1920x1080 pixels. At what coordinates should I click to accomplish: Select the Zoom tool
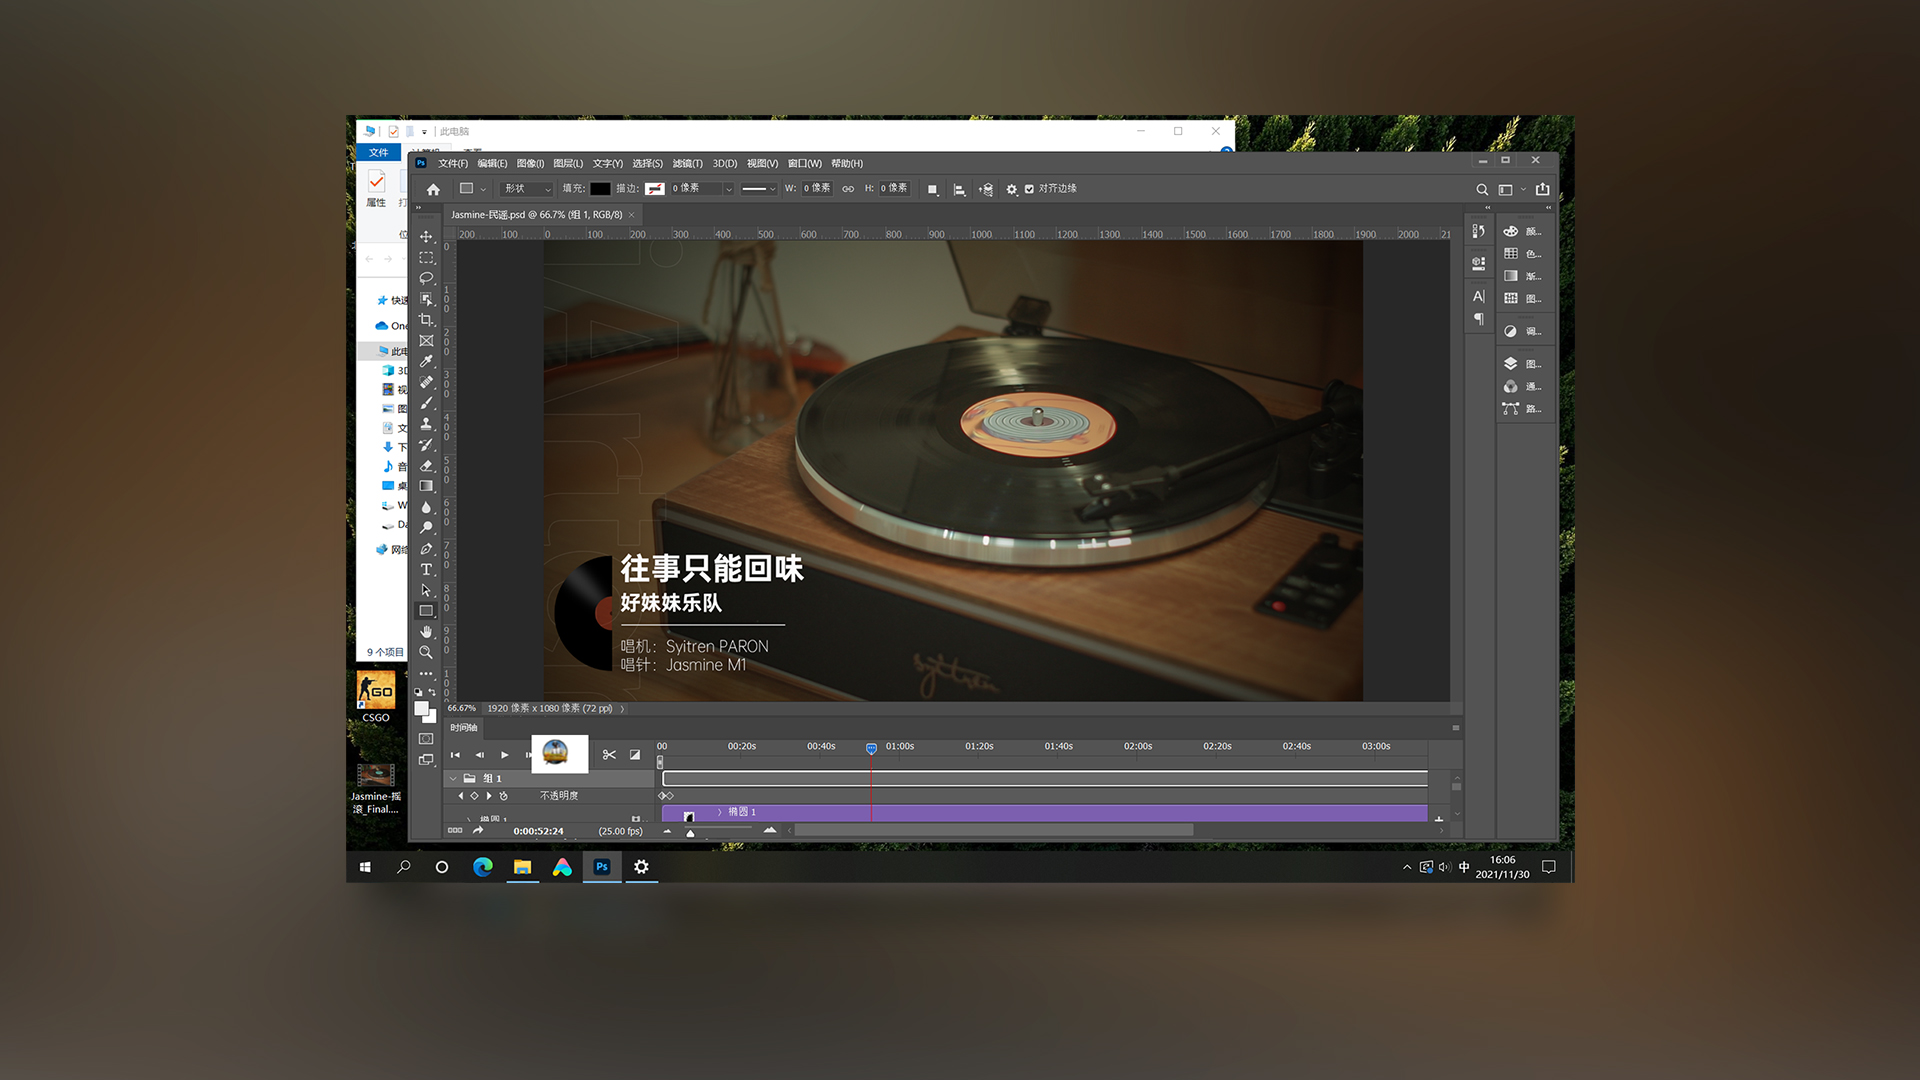426,652
